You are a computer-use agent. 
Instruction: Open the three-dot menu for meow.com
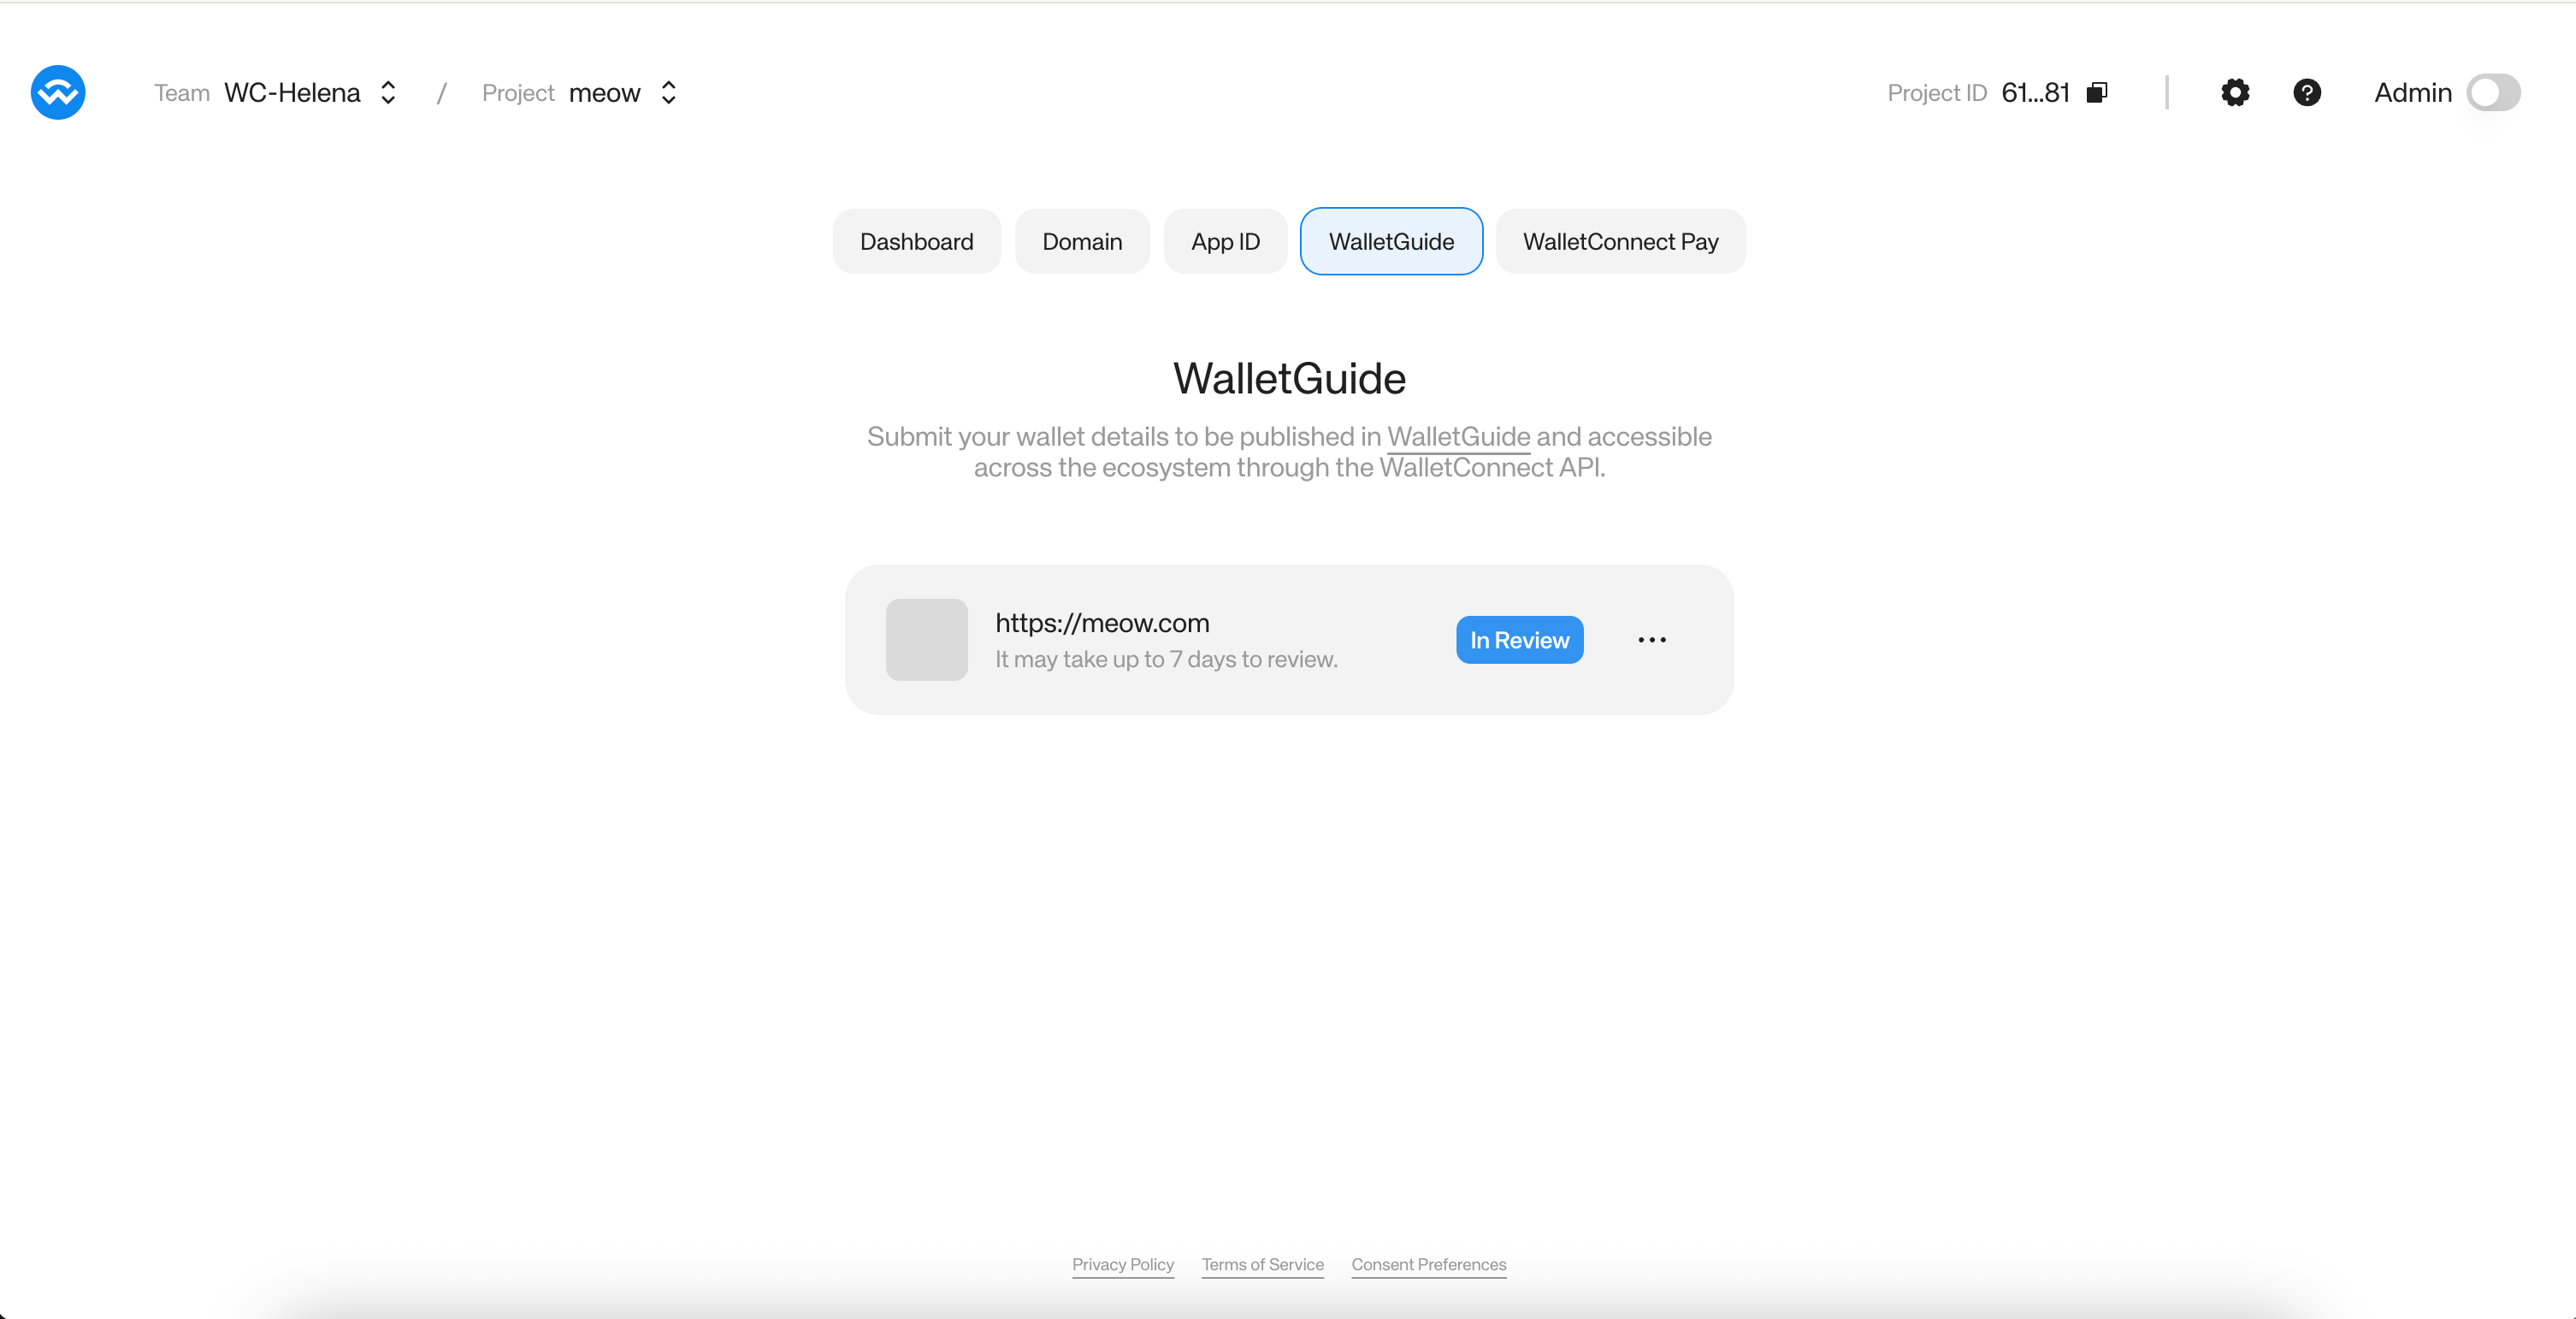pos(1652,640)
